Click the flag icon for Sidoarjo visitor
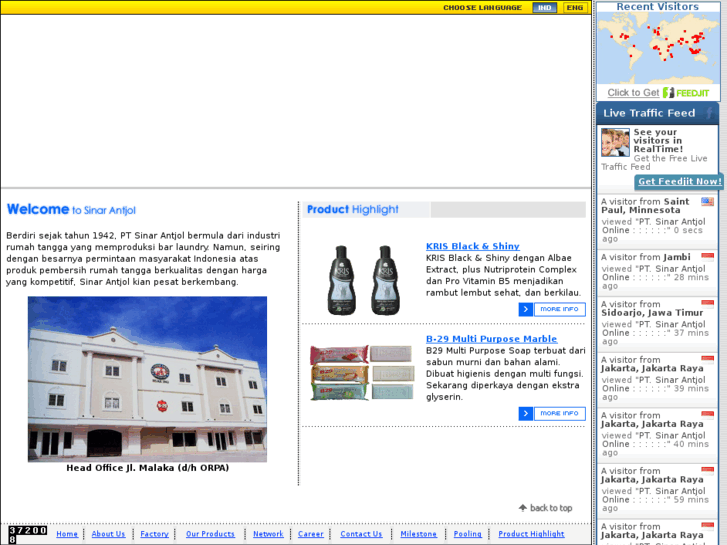 coord(708,304)
